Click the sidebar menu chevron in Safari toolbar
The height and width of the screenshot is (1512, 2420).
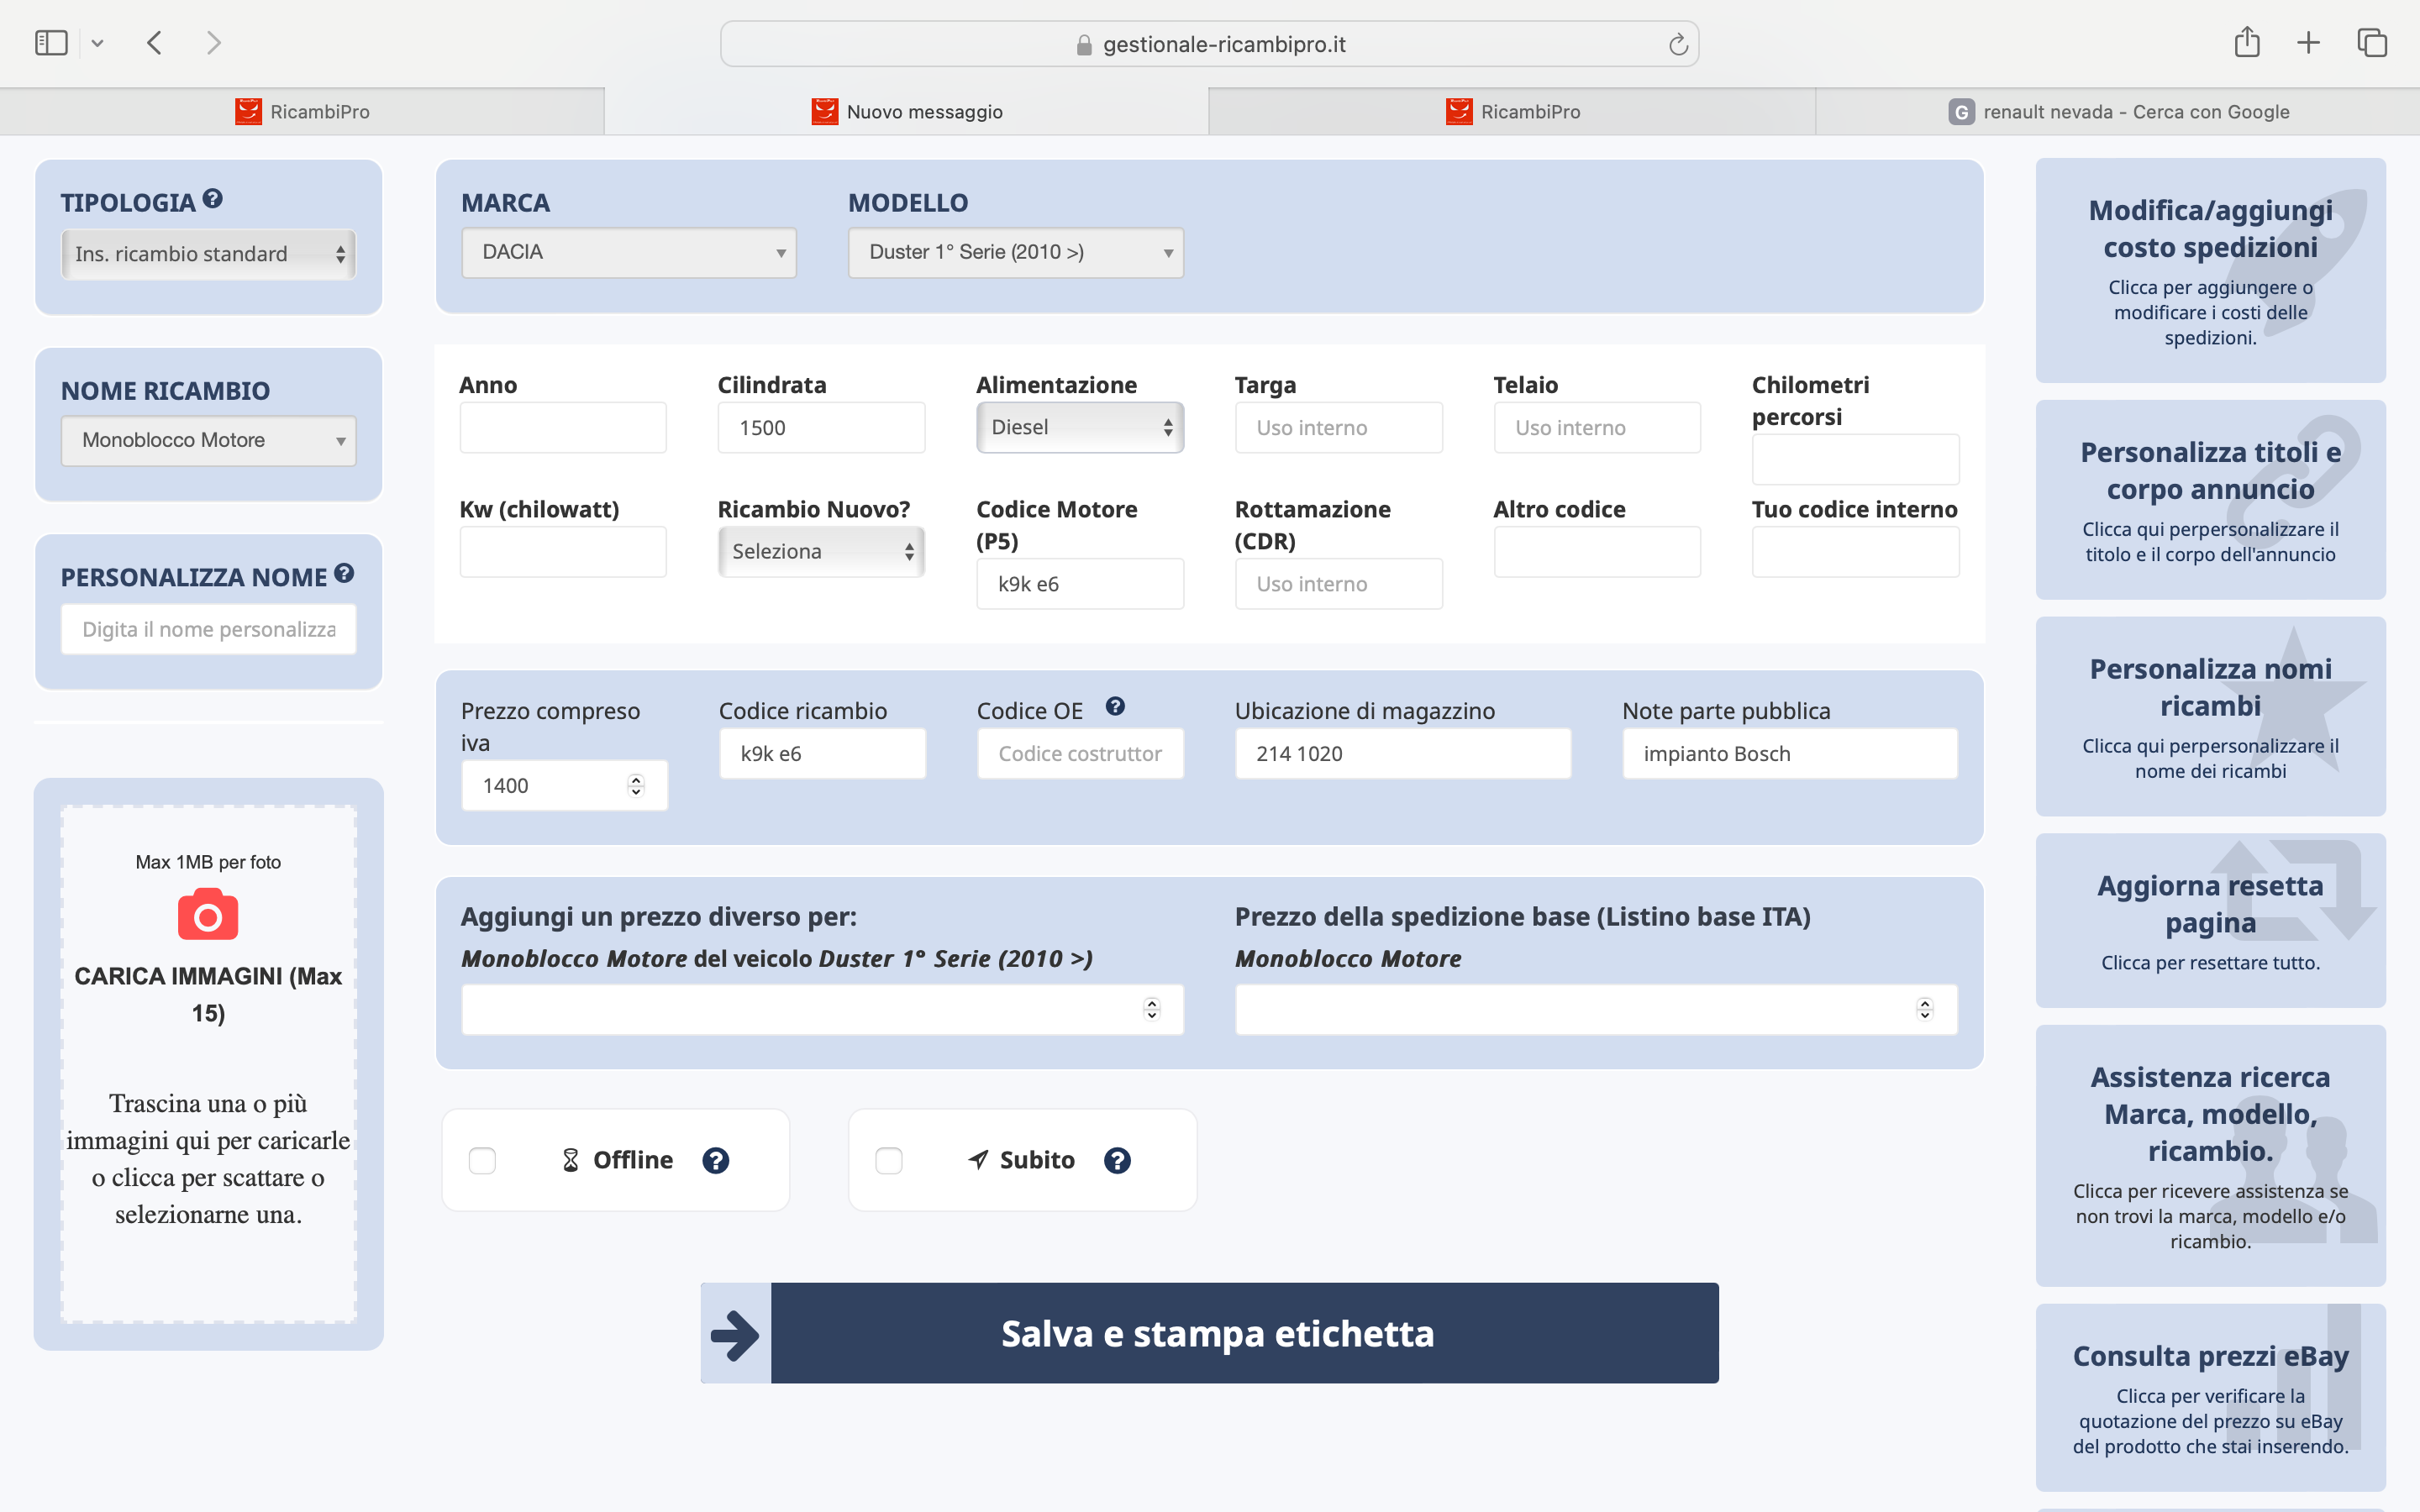(x=97, y=43)
